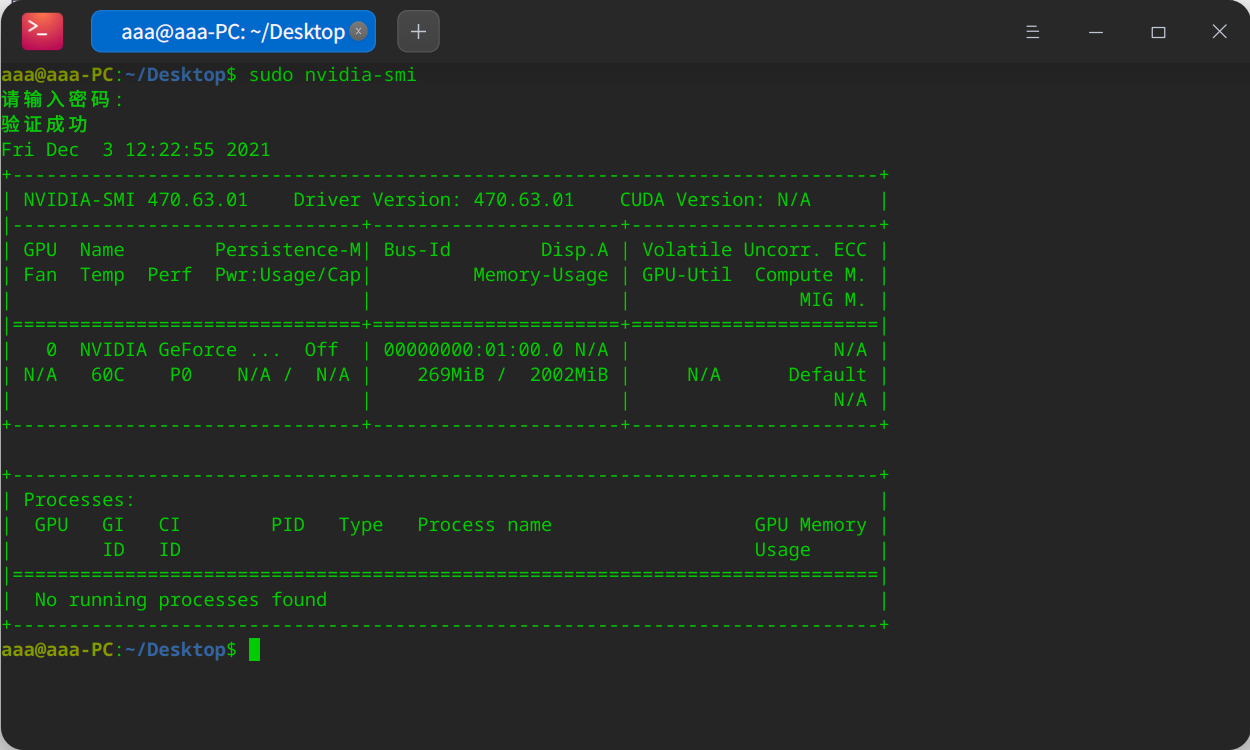Click the bottom 'aaa@aaa-PC:~/Desktop$' prompt

tap(119, 650)
